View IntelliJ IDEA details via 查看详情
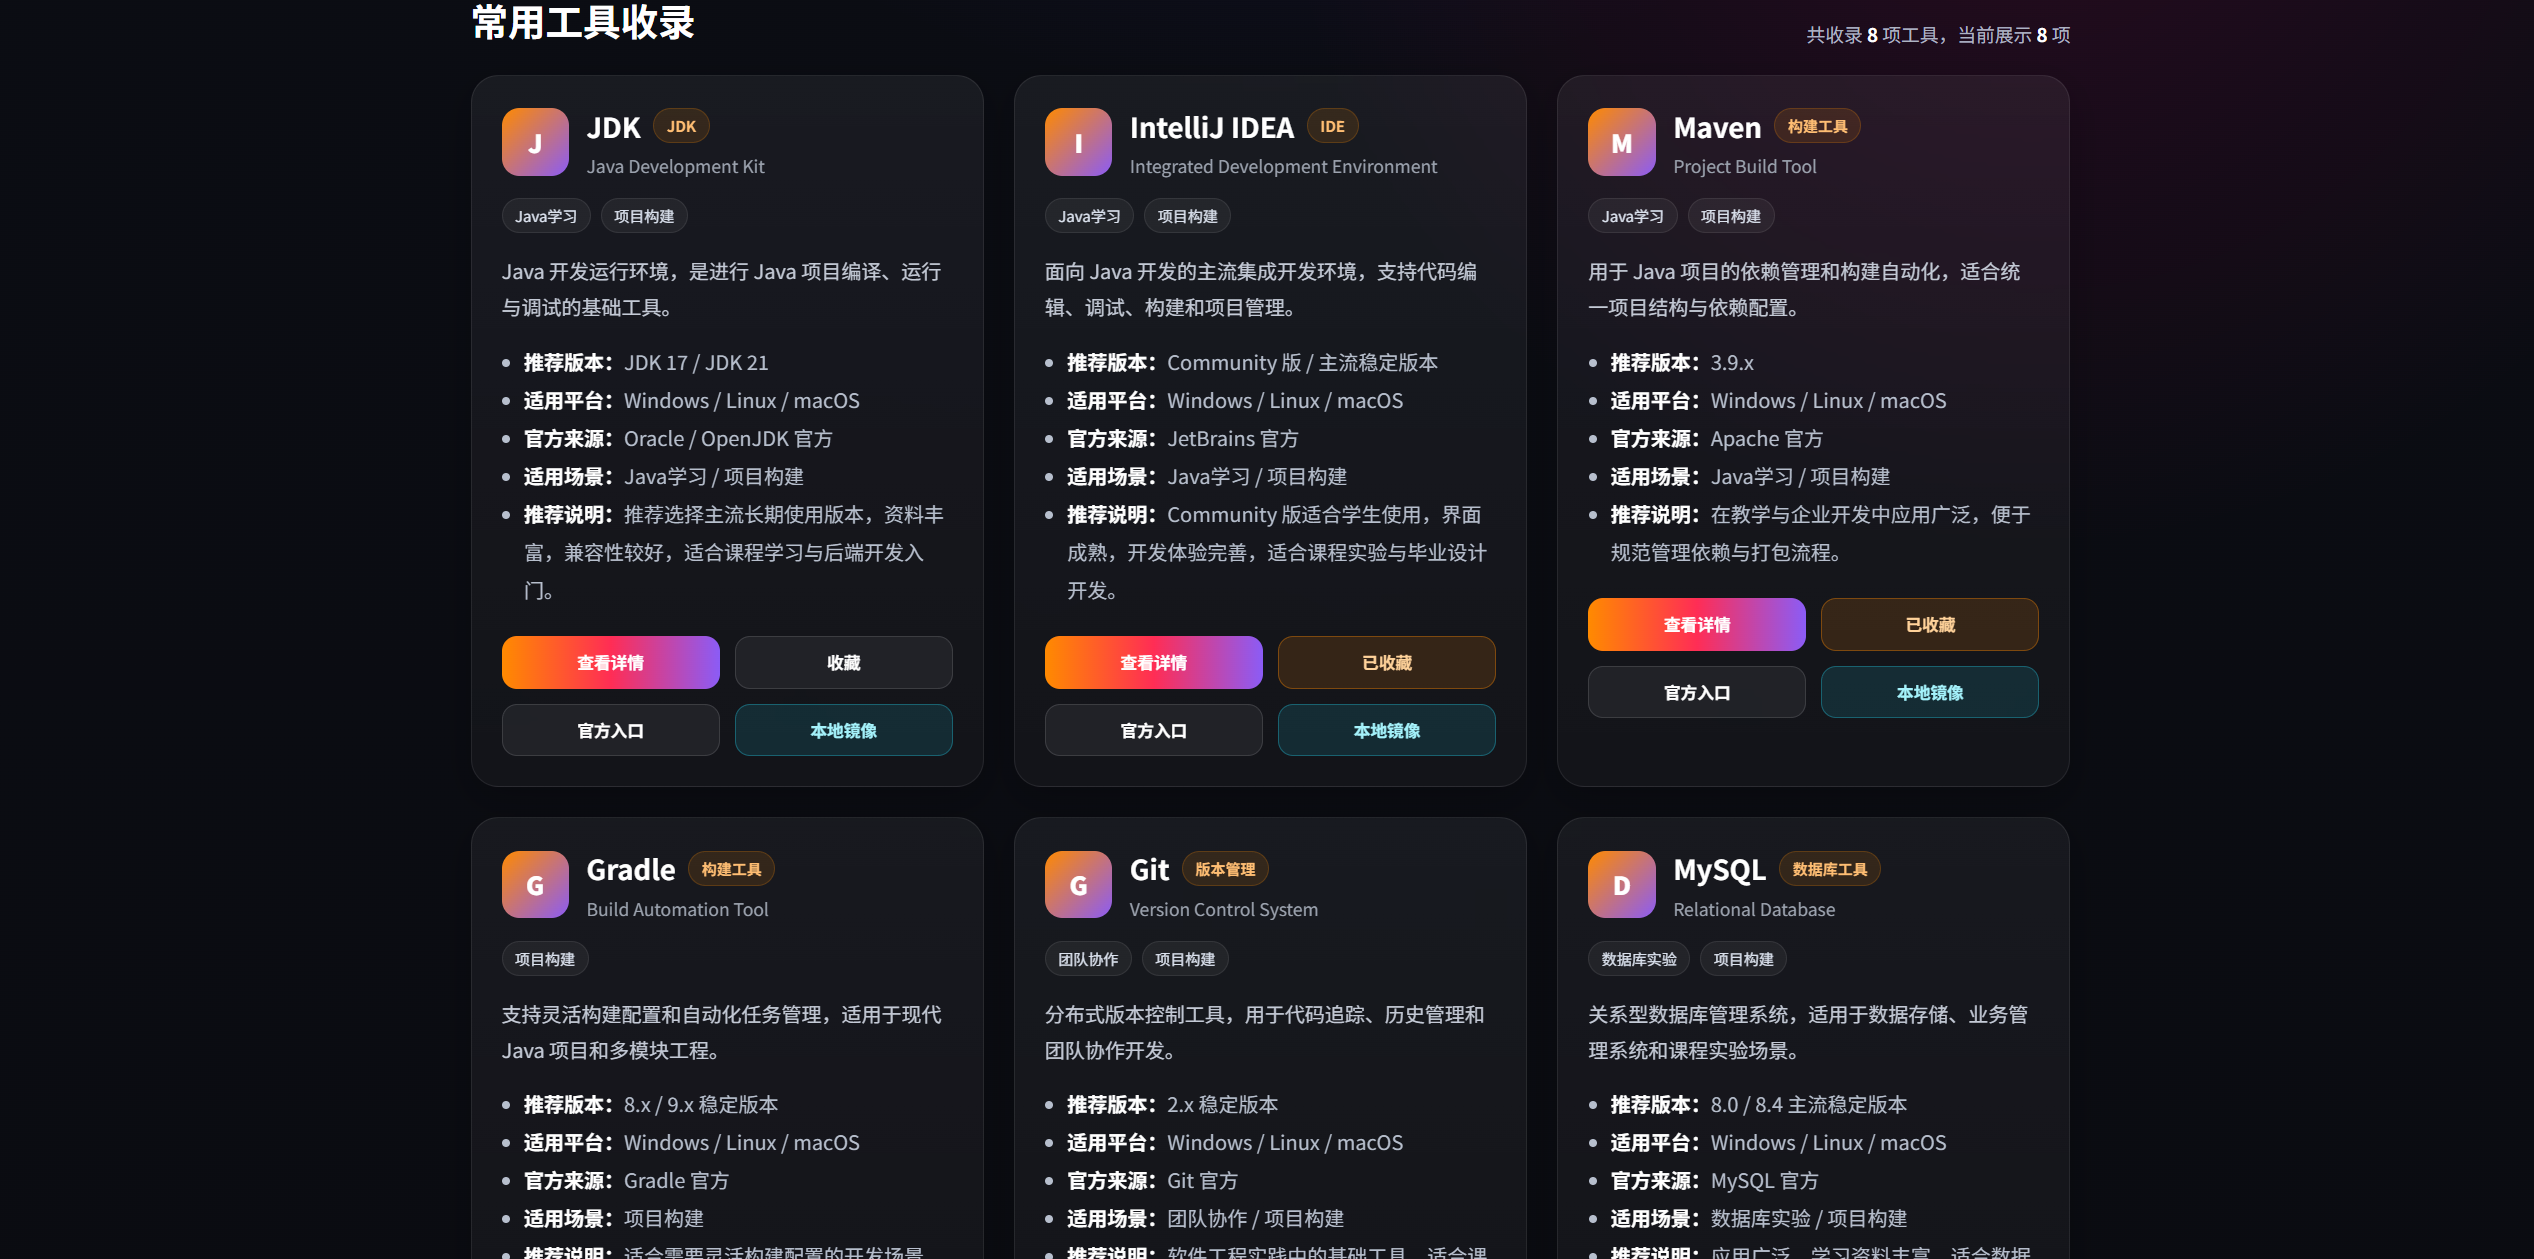Viewport: 2534px width, 1259px height. click(1154, 662)
